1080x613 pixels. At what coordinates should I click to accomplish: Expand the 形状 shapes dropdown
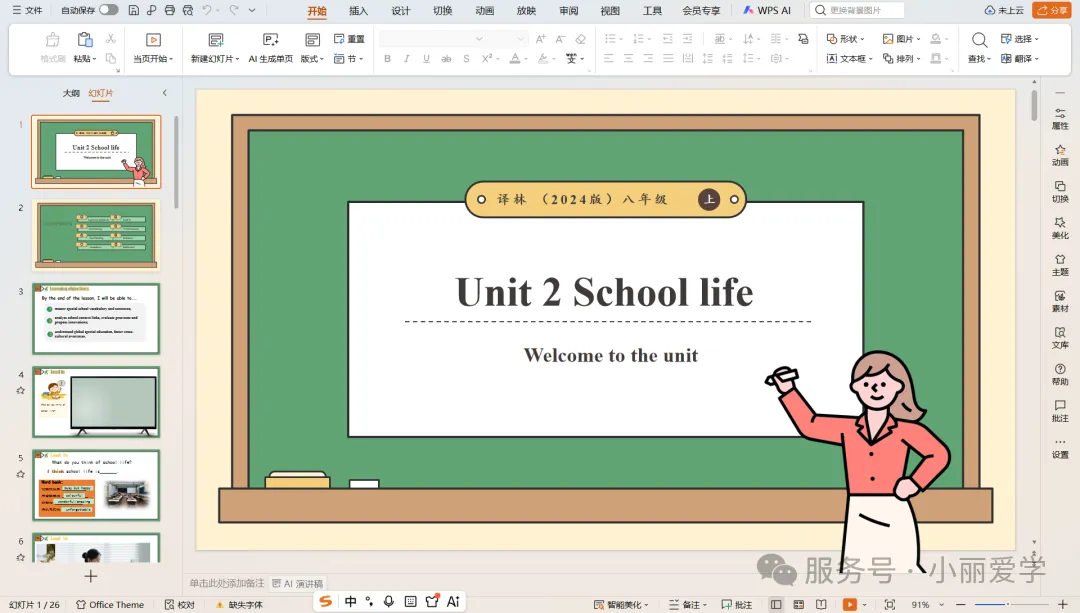click(x=846, y=39)
